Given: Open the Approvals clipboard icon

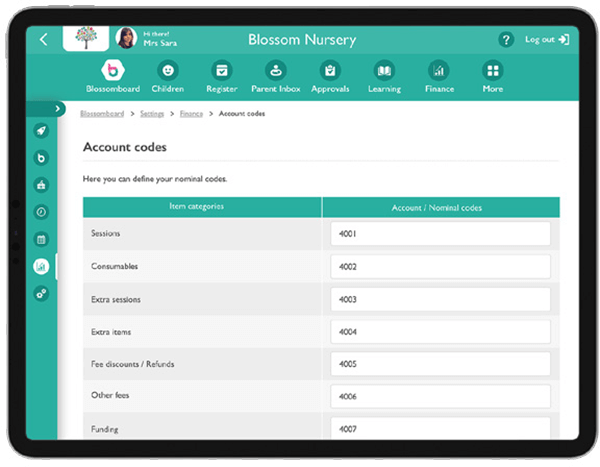Looking at the screenshot, I should pyautogui.click(x=330, y=71).
